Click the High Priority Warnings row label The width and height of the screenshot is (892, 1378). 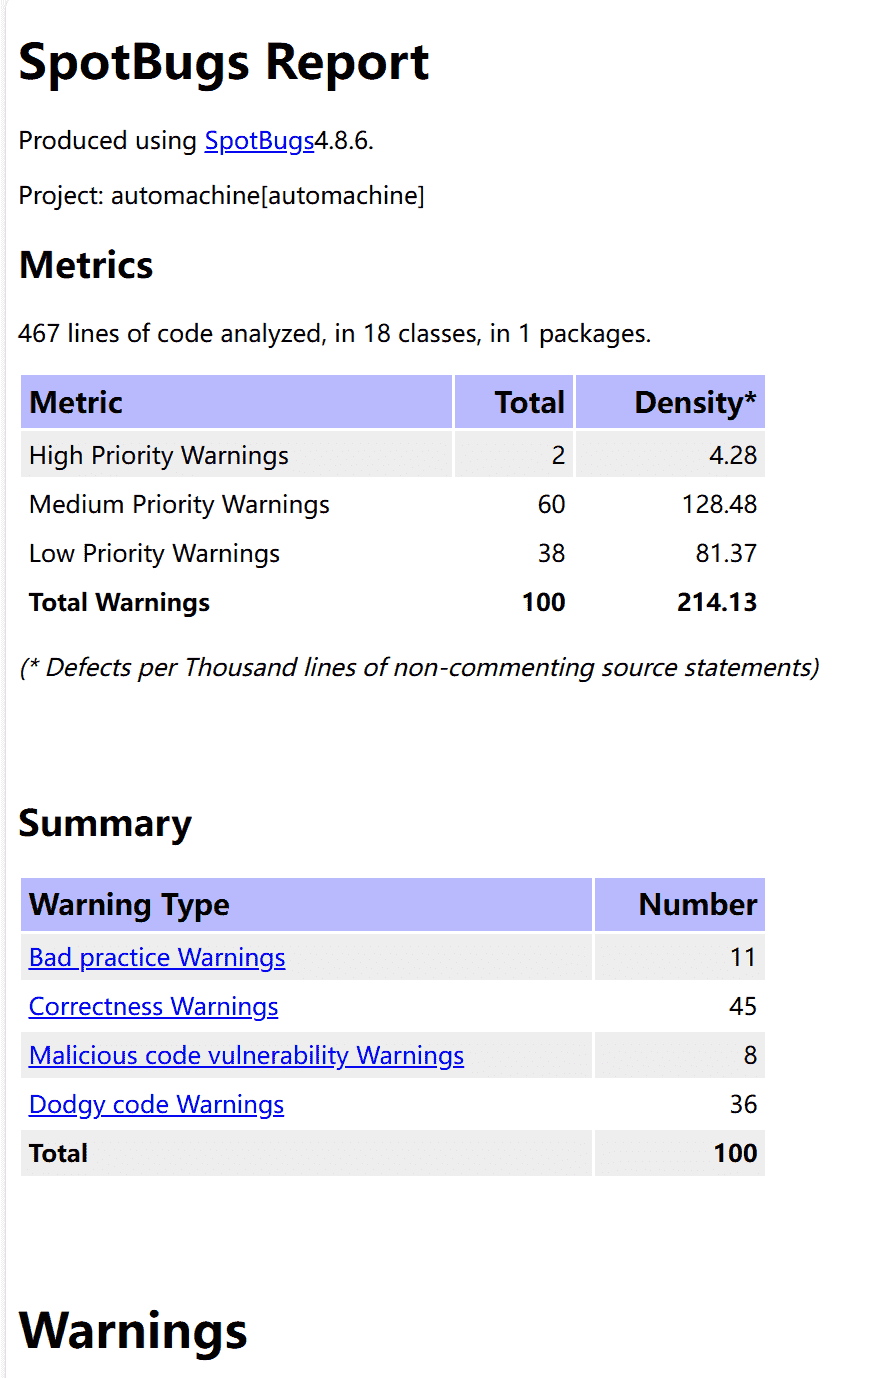[159, 456]
